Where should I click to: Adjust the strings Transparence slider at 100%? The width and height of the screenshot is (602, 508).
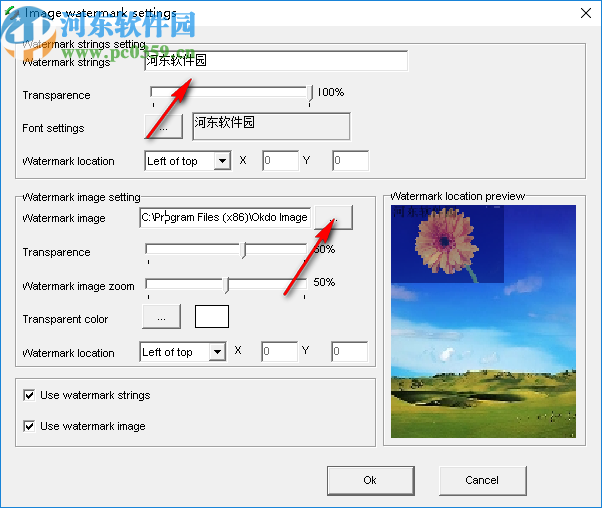[x=309, y=94]
